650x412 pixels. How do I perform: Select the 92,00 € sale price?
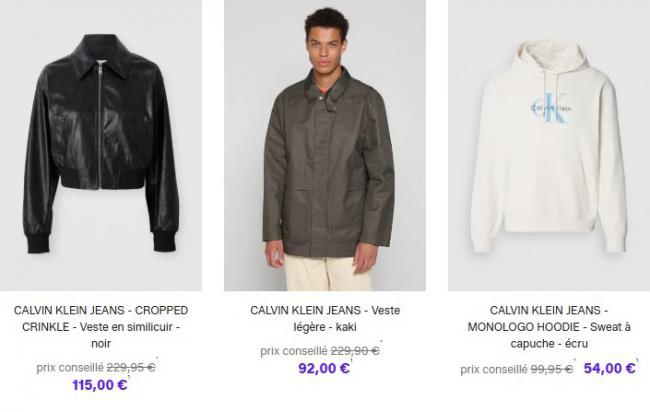click(324, 368)
